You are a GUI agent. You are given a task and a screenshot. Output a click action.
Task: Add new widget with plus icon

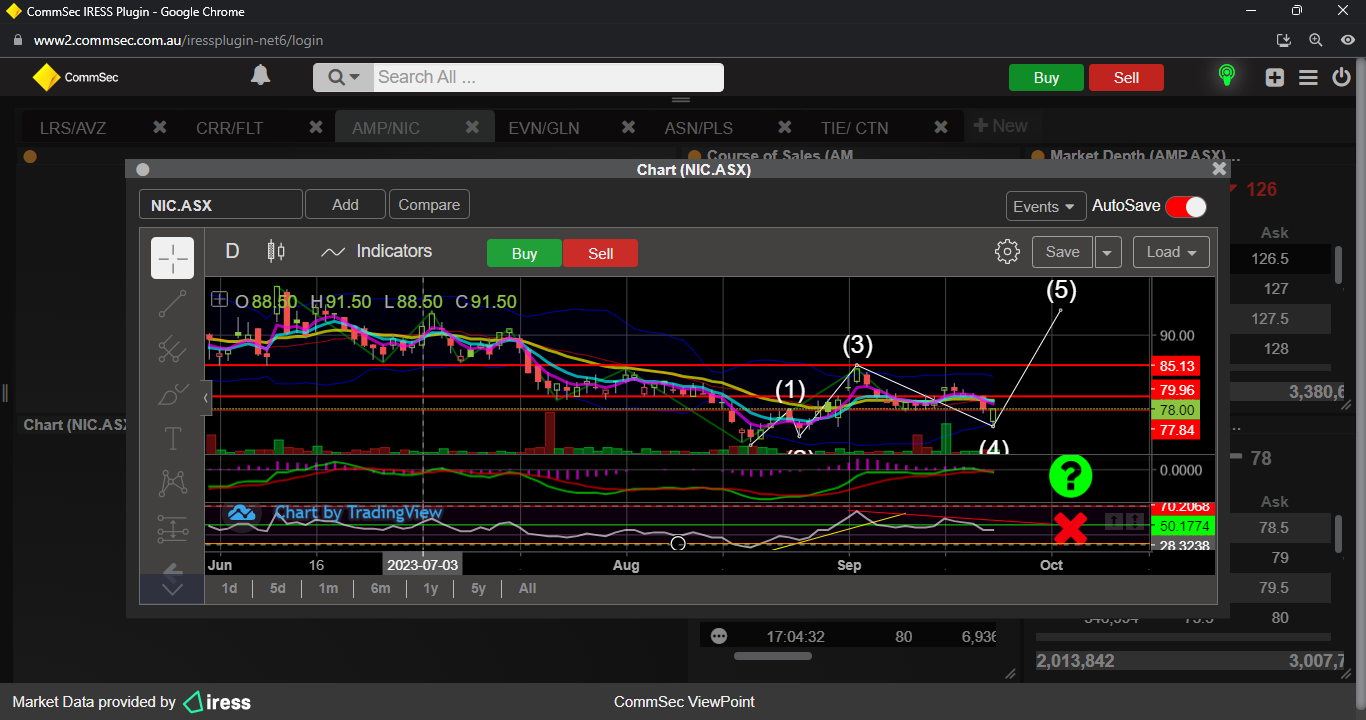coord(1274,78)
